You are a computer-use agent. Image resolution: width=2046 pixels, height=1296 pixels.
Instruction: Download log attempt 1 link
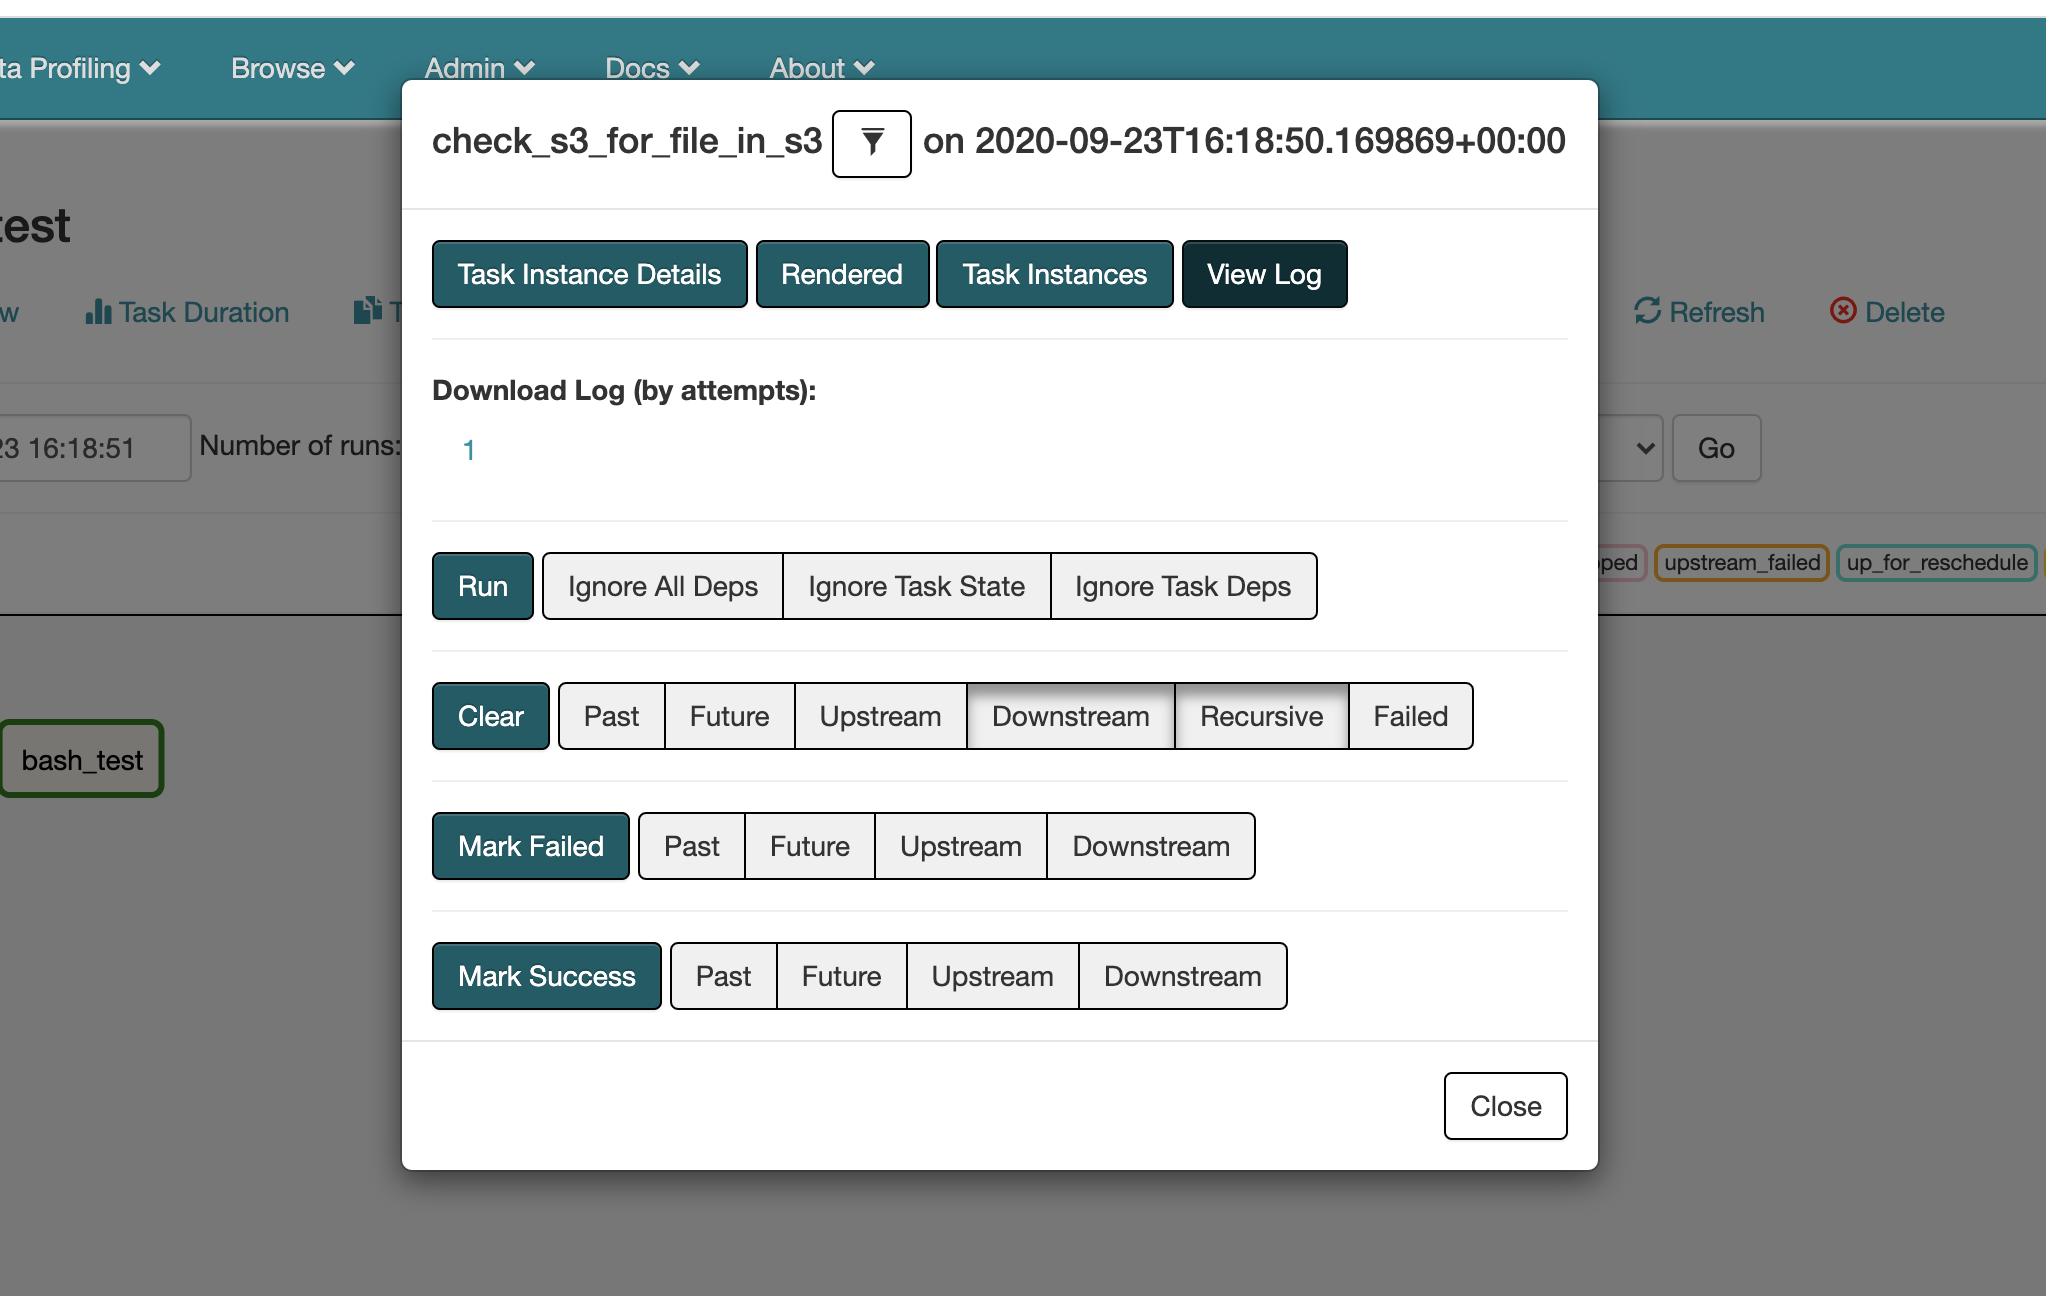468,450
